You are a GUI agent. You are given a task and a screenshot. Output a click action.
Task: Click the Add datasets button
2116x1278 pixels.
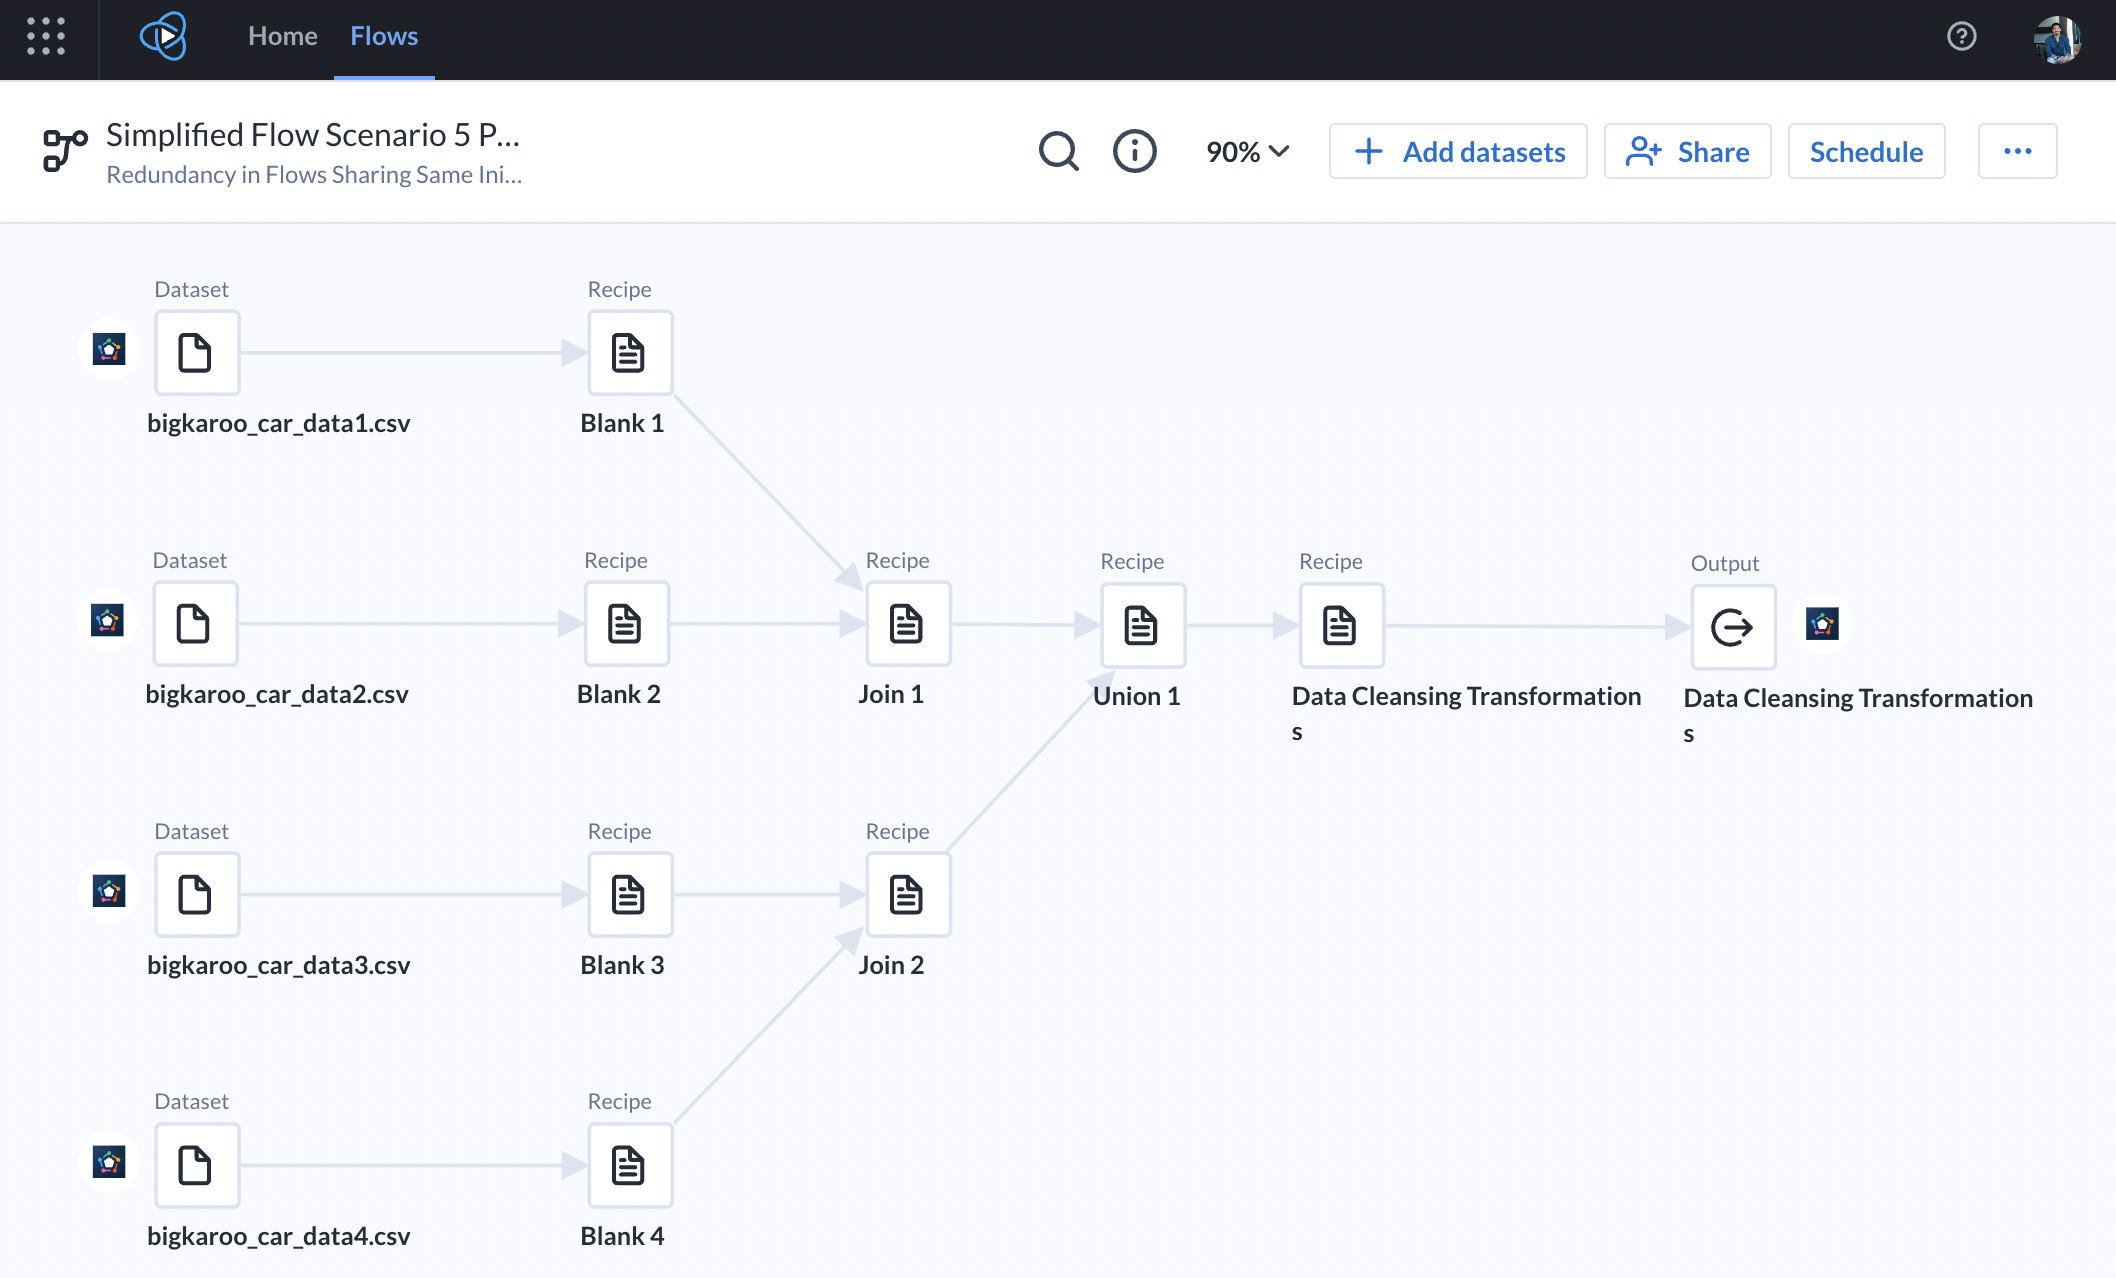pyautogui.click(x=1457, y=151)
